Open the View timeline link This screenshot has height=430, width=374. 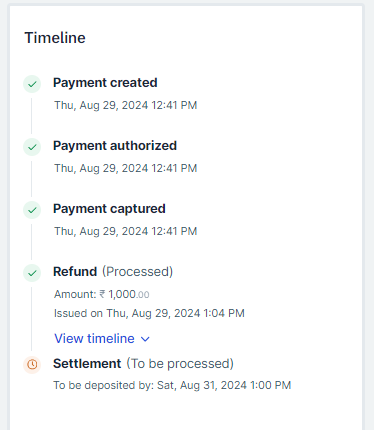94,339
